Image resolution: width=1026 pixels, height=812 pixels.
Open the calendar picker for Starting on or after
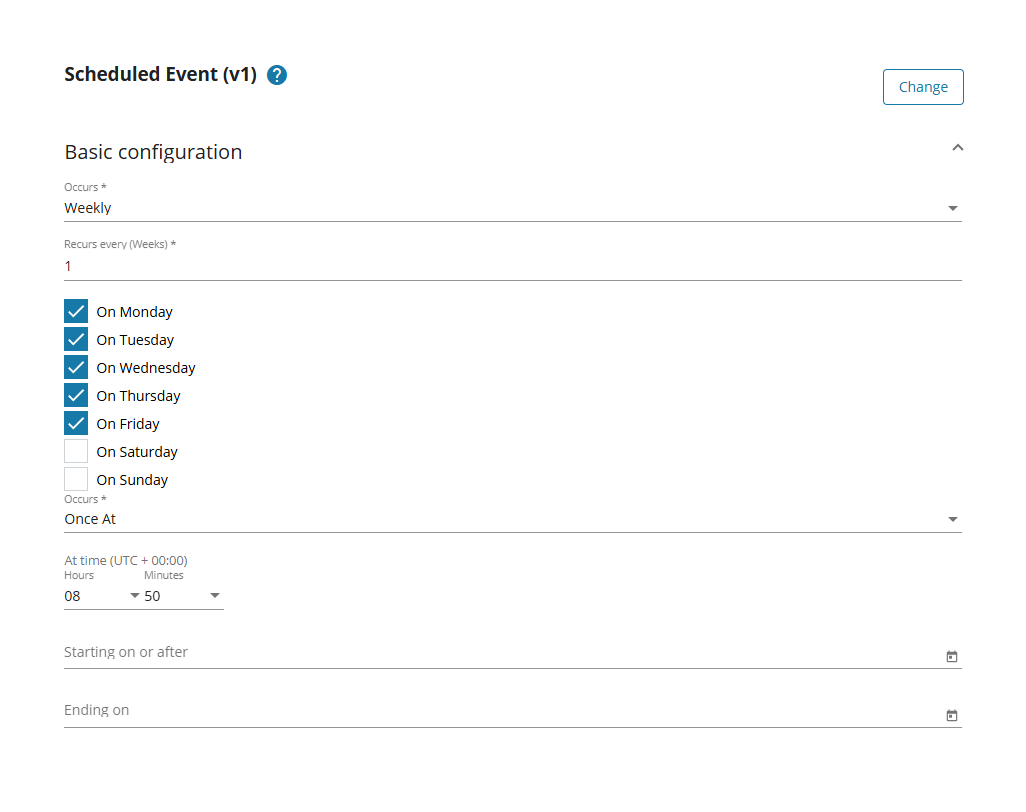pyautogui.click(x=952, y=656)
